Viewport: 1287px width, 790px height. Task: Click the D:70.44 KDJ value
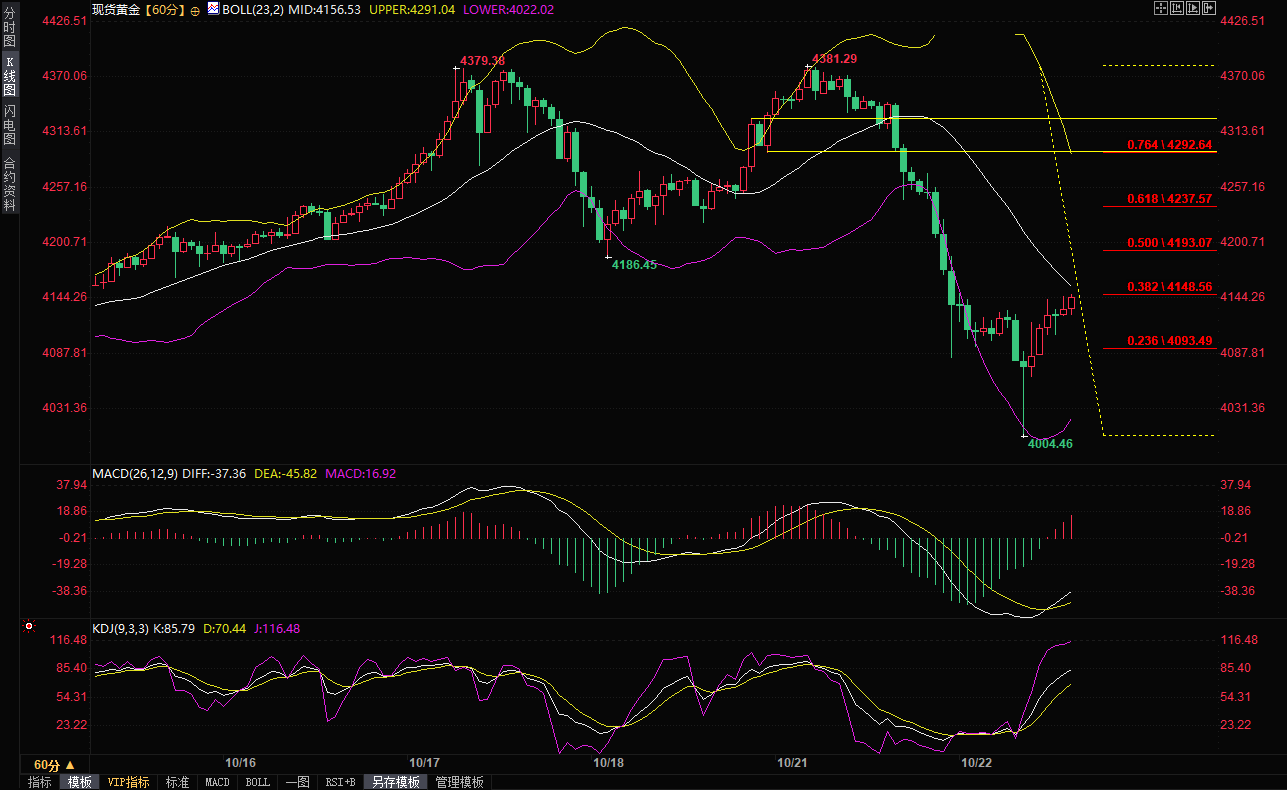point(224,628)
